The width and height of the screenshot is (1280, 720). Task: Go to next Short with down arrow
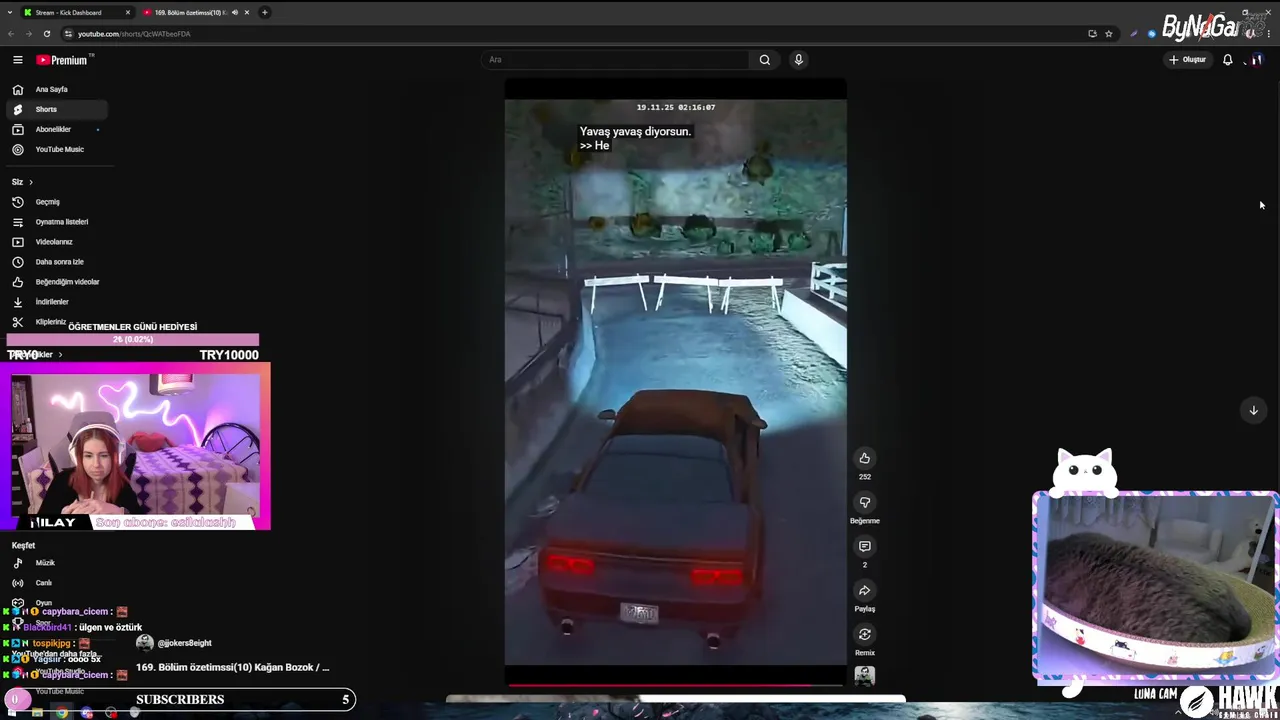pos(1253,410)
